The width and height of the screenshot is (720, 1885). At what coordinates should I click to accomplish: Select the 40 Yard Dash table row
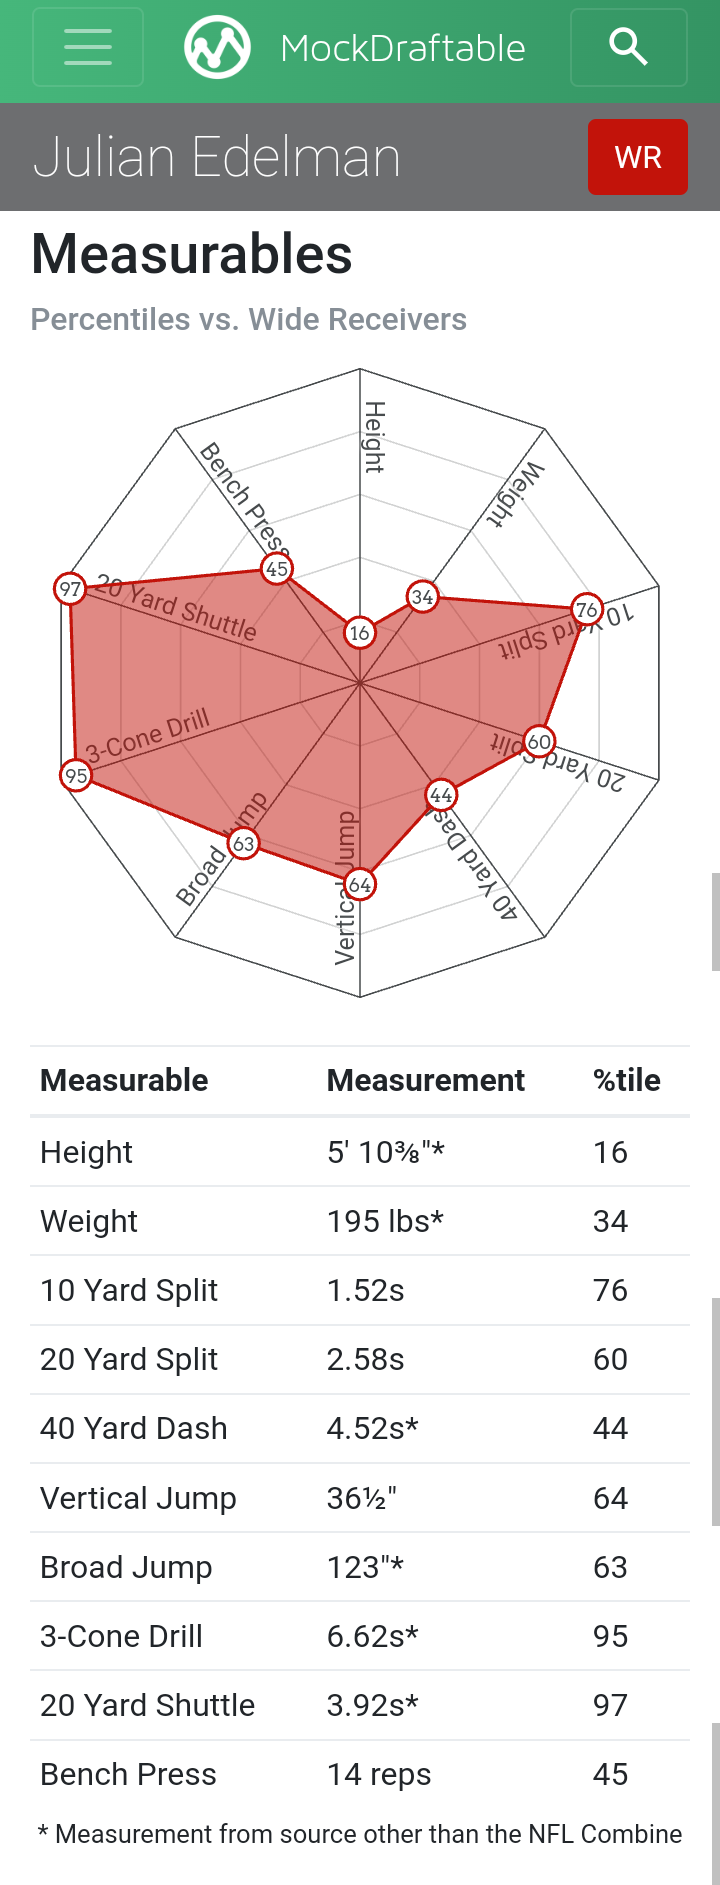click(360, 1428)
